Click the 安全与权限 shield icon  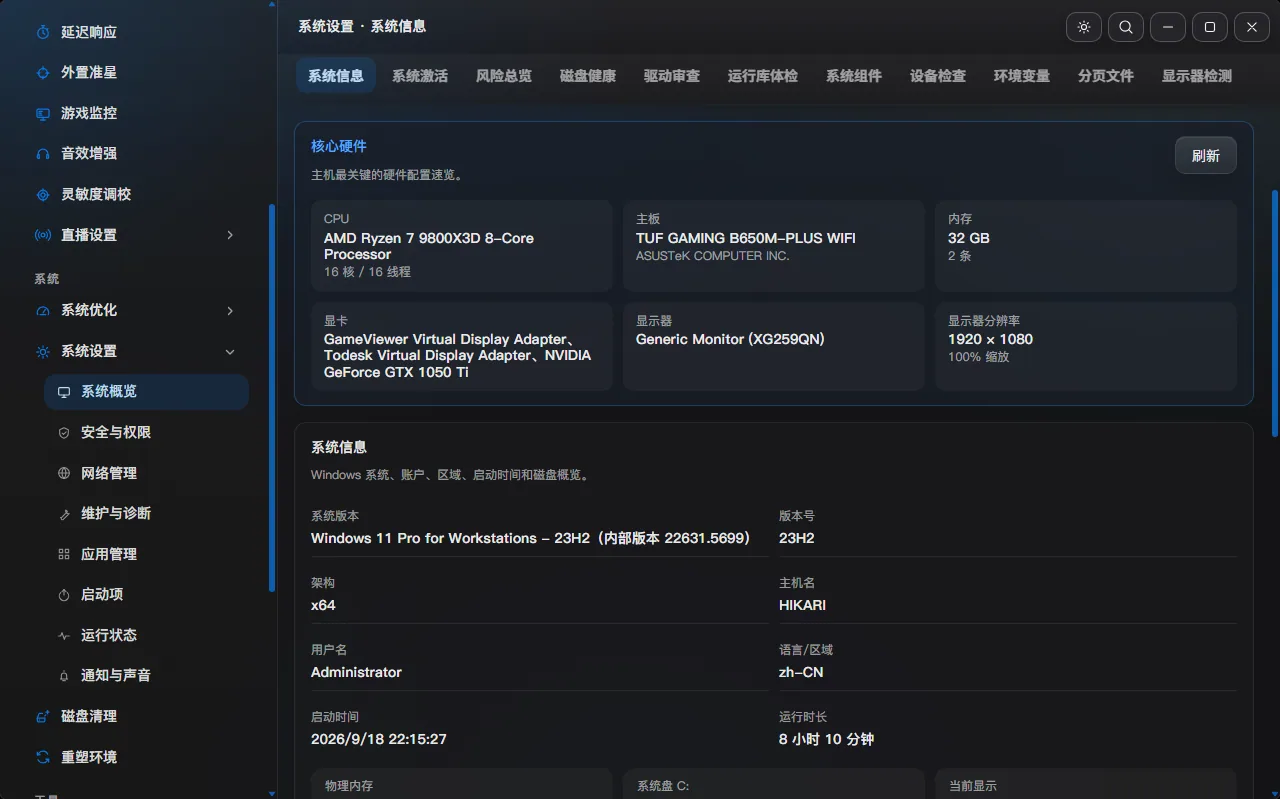pos(64,433)
